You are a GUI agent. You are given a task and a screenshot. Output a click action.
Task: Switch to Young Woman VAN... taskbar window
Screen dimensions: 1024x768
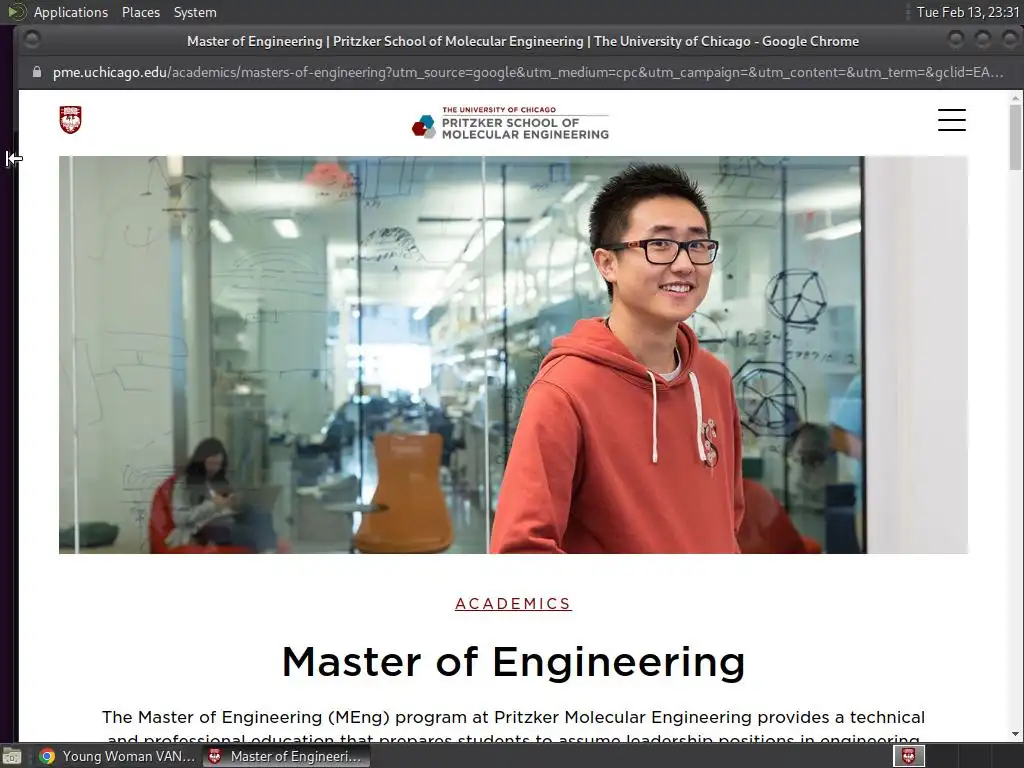[x=118, y=756]
